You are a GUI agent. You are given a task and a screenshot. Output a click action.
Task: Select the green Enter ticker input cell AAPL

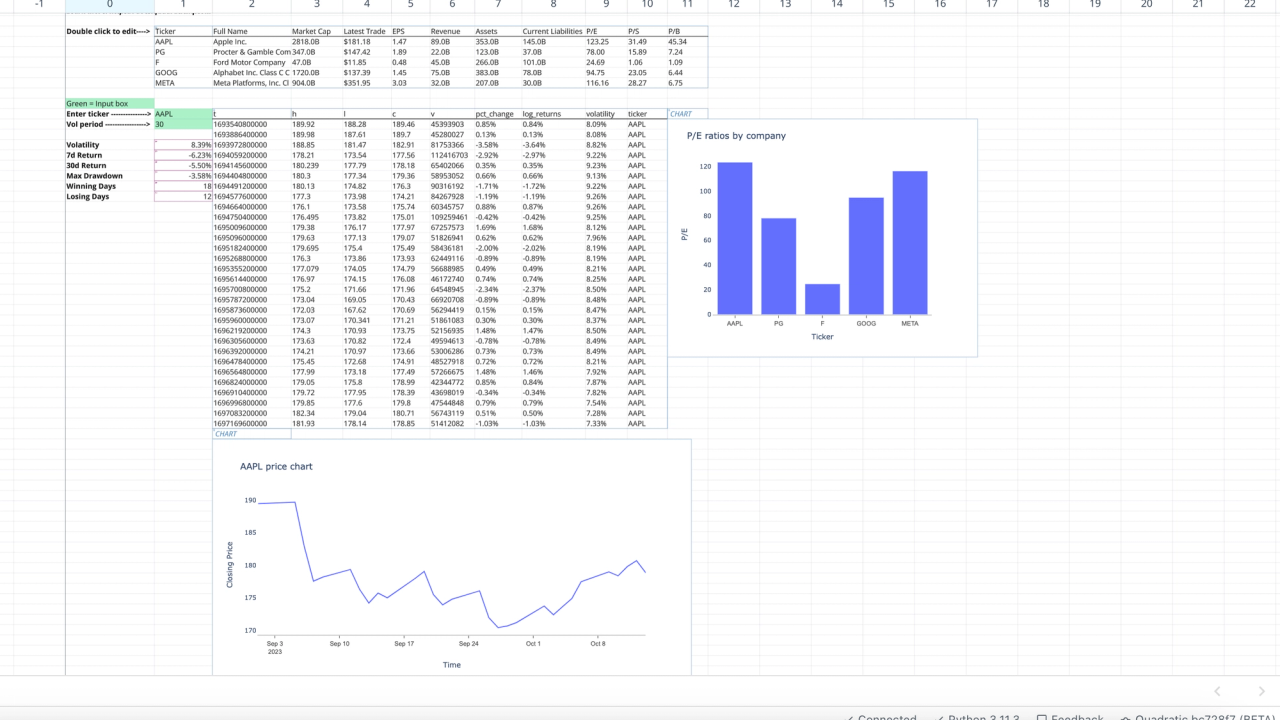(183, 114)
